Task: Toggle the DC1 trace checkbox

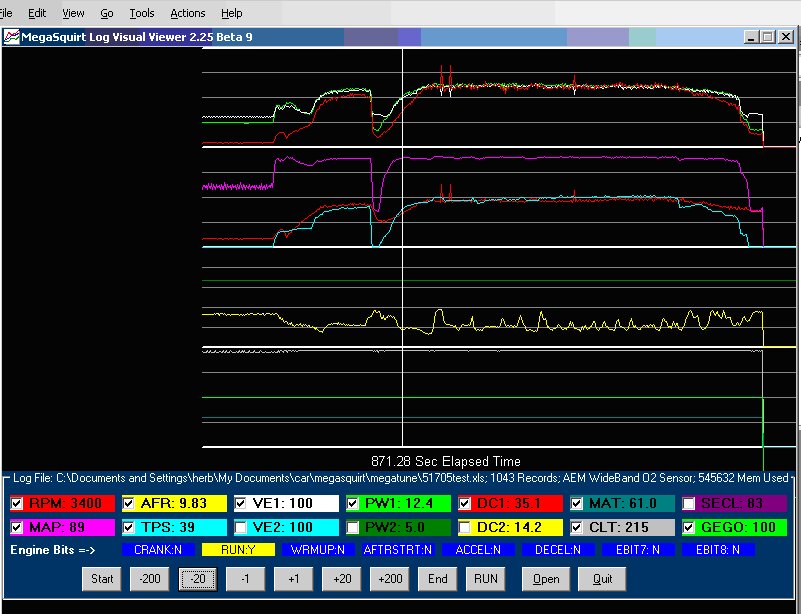Action: click(x=464, y=504)
